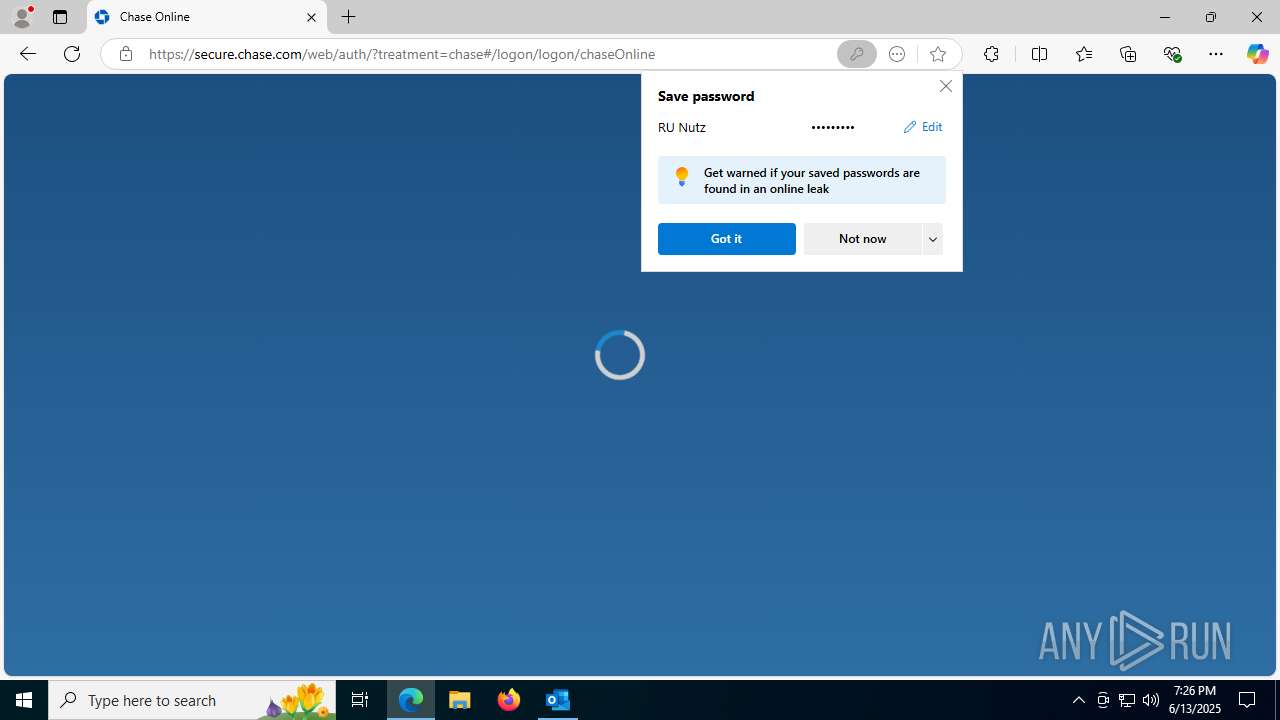This screenshot has width=1280, height=720.
Task: Open the Action Center notifications icon
Action: click(1247, 700)
